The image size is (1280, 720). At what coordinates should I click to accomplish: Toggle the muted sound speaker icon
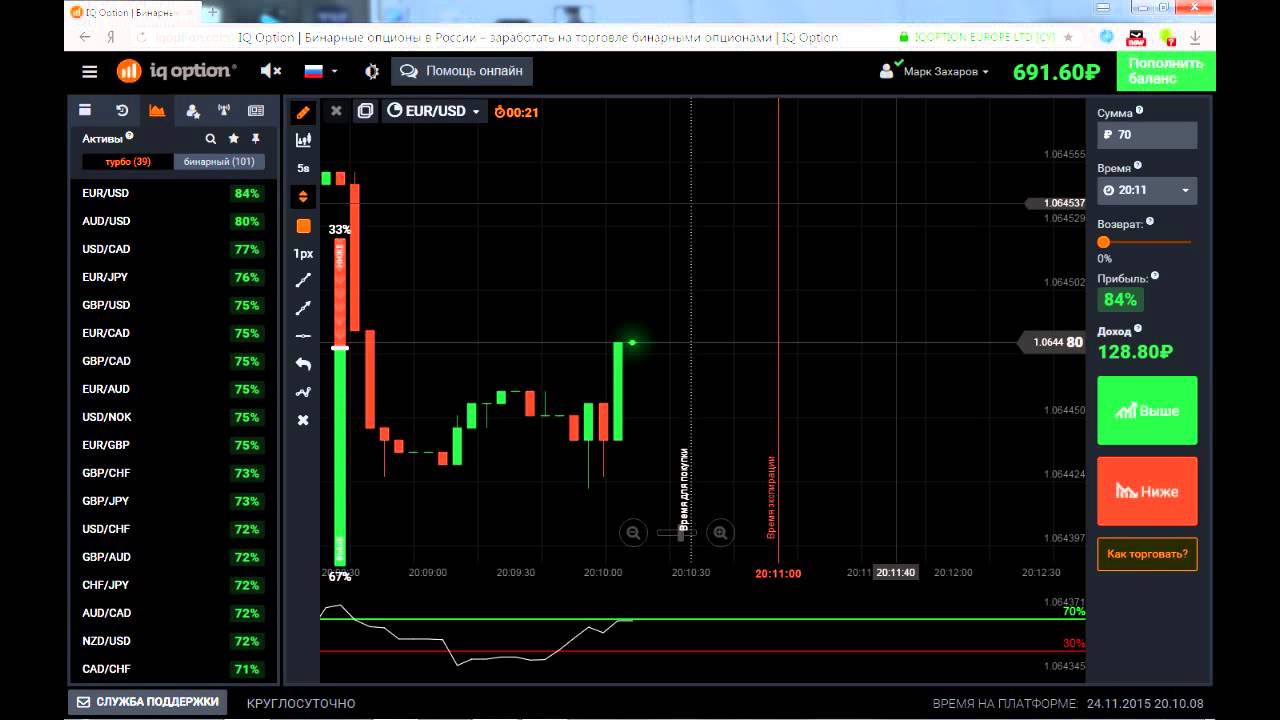coord(270,71)
